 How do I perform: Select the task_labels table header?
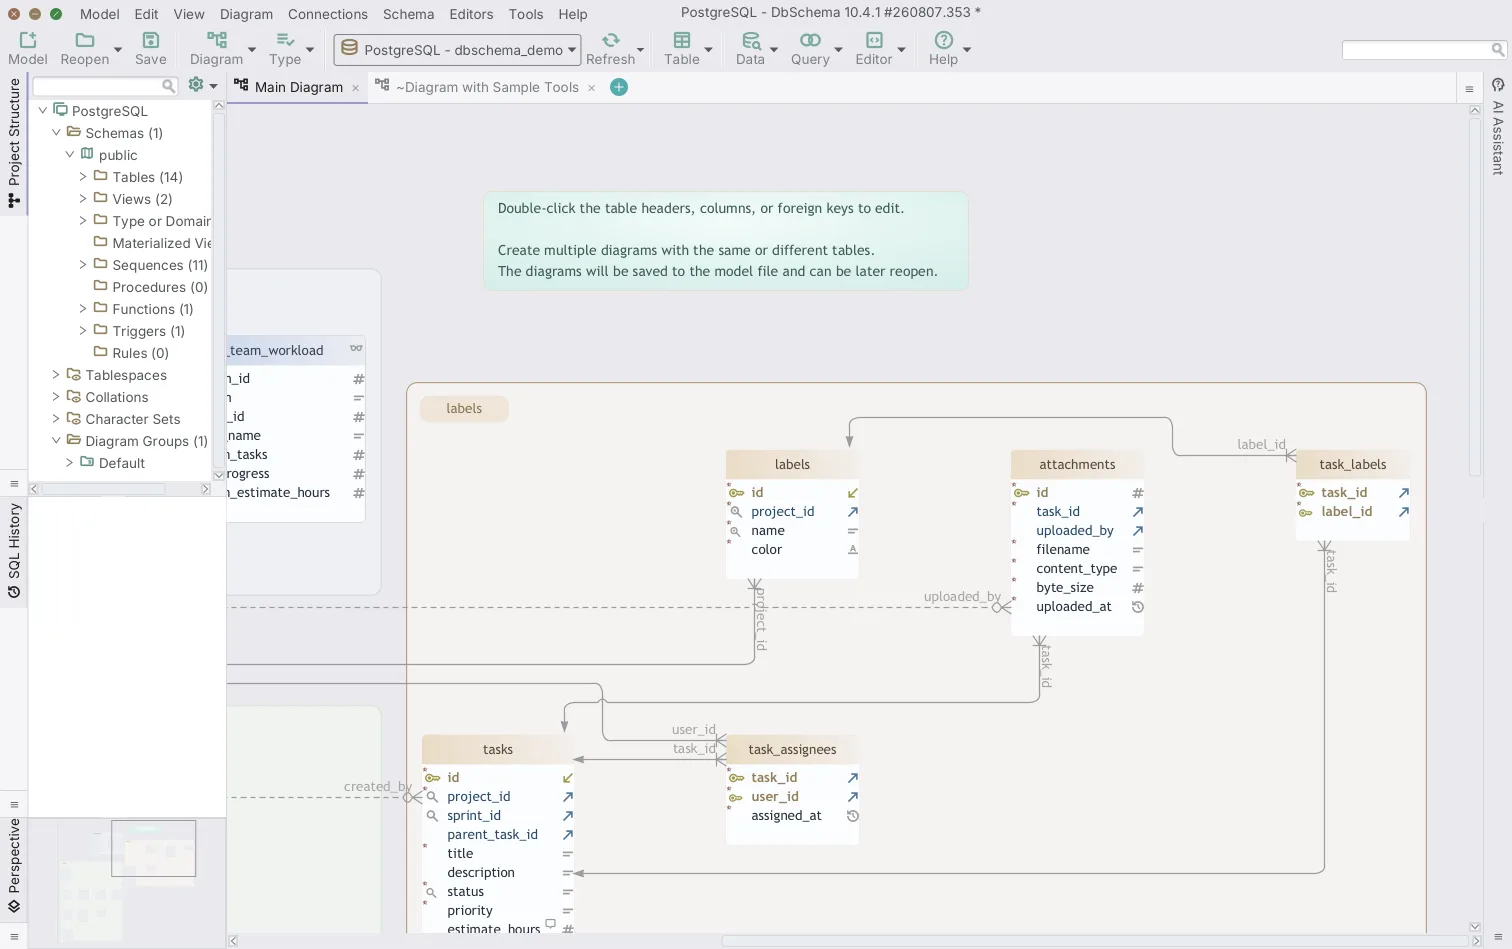pyautogui.click(x=1352, y=464)
